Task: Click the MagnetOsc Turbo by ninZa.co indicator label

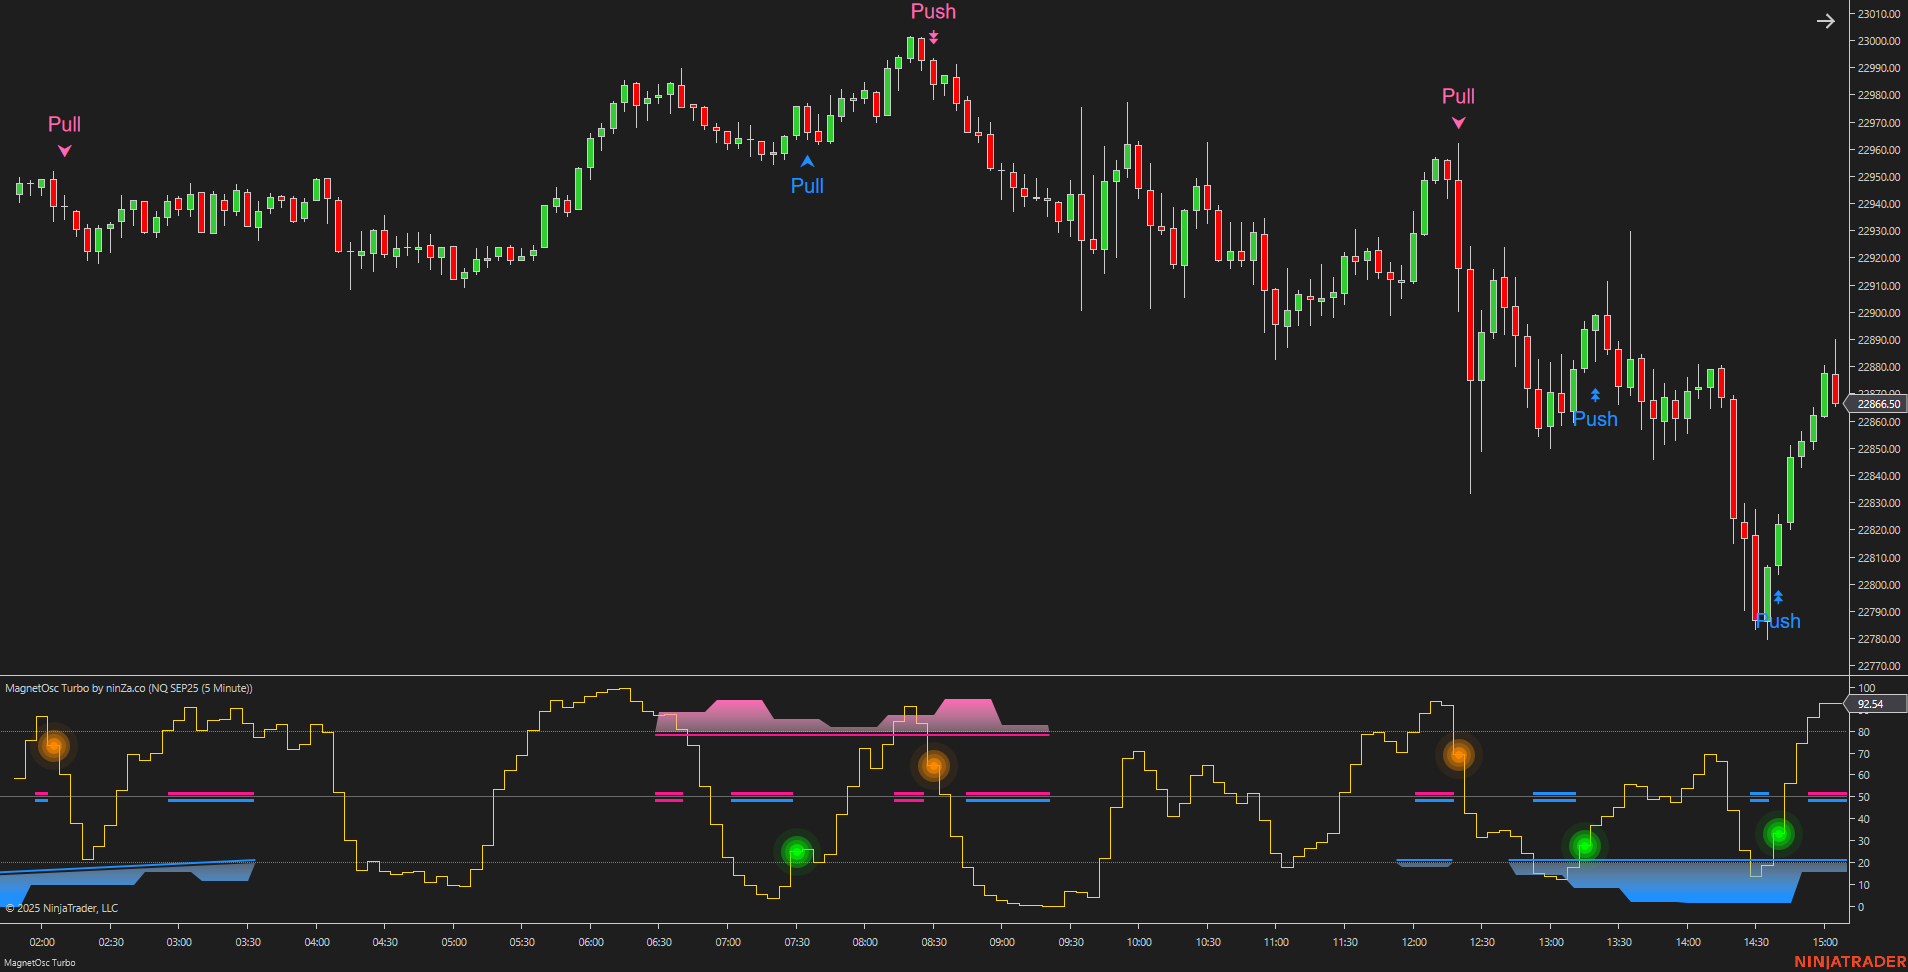Action: 127,688
